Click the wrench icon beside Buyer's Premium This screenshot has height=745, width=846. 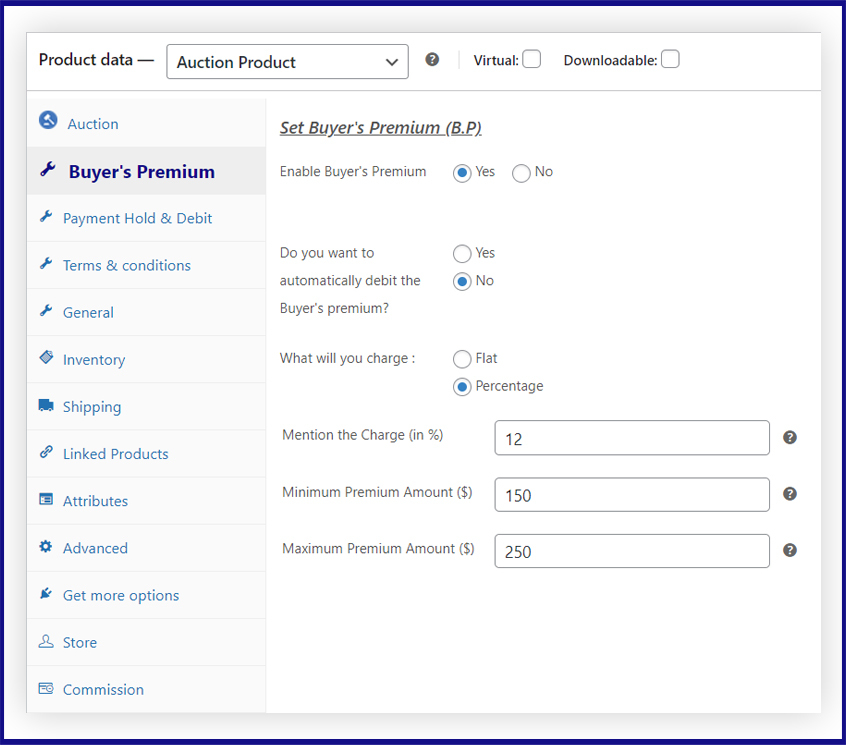coord(48,169)
